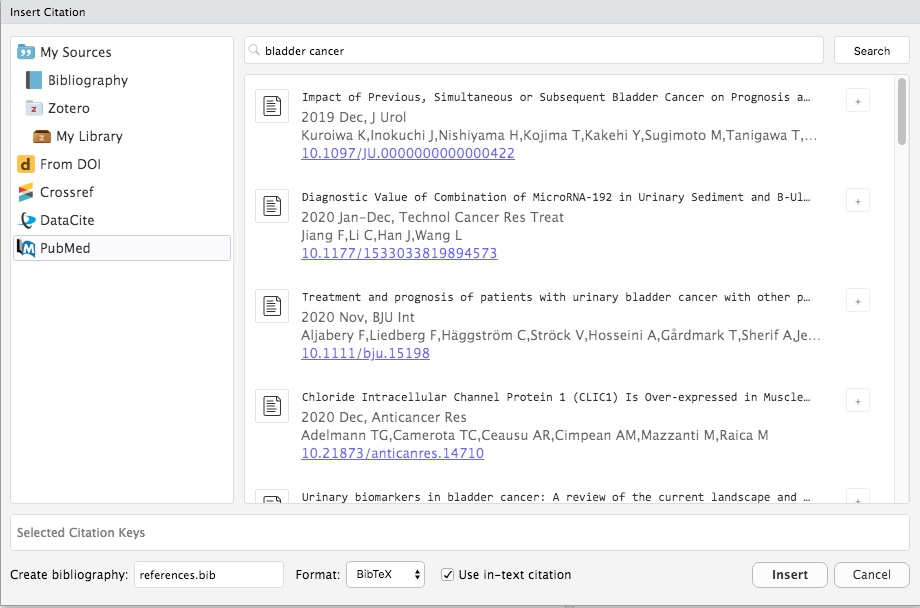Cancel the Insert Citation dialog
920x608 pixels.
click(x=871, y=575)
